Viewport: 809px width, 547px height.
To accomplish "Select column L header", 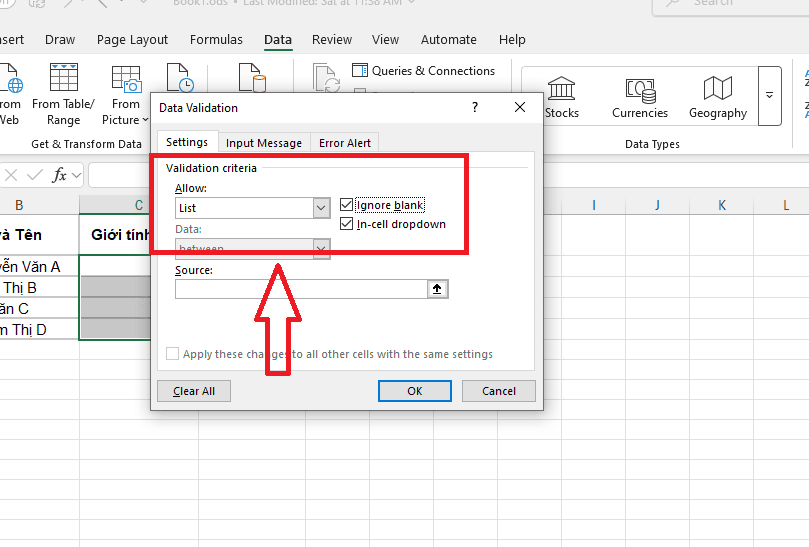I will tap(782, 205).
